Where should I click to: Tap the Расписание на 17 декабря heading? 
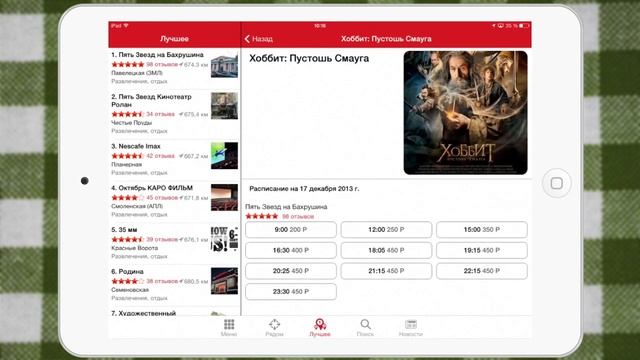pyautogui.click(x=304, y=189)
